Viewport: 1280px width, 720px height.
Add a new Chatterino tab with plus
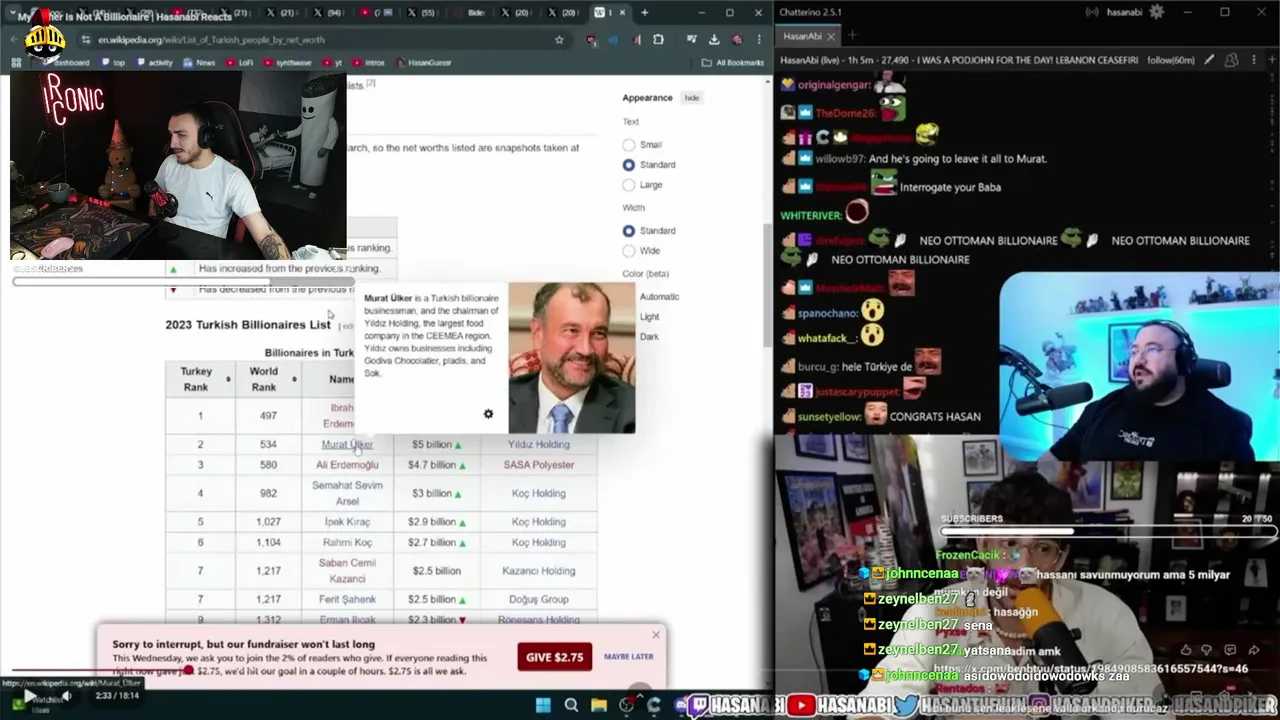point(852,36)
